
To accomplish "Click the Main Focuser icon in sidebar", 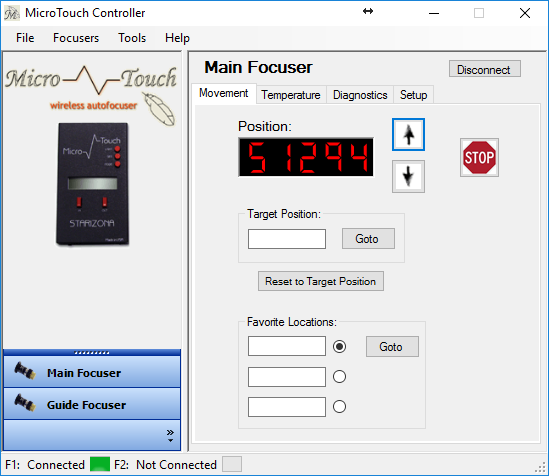I will coord(25,371).
